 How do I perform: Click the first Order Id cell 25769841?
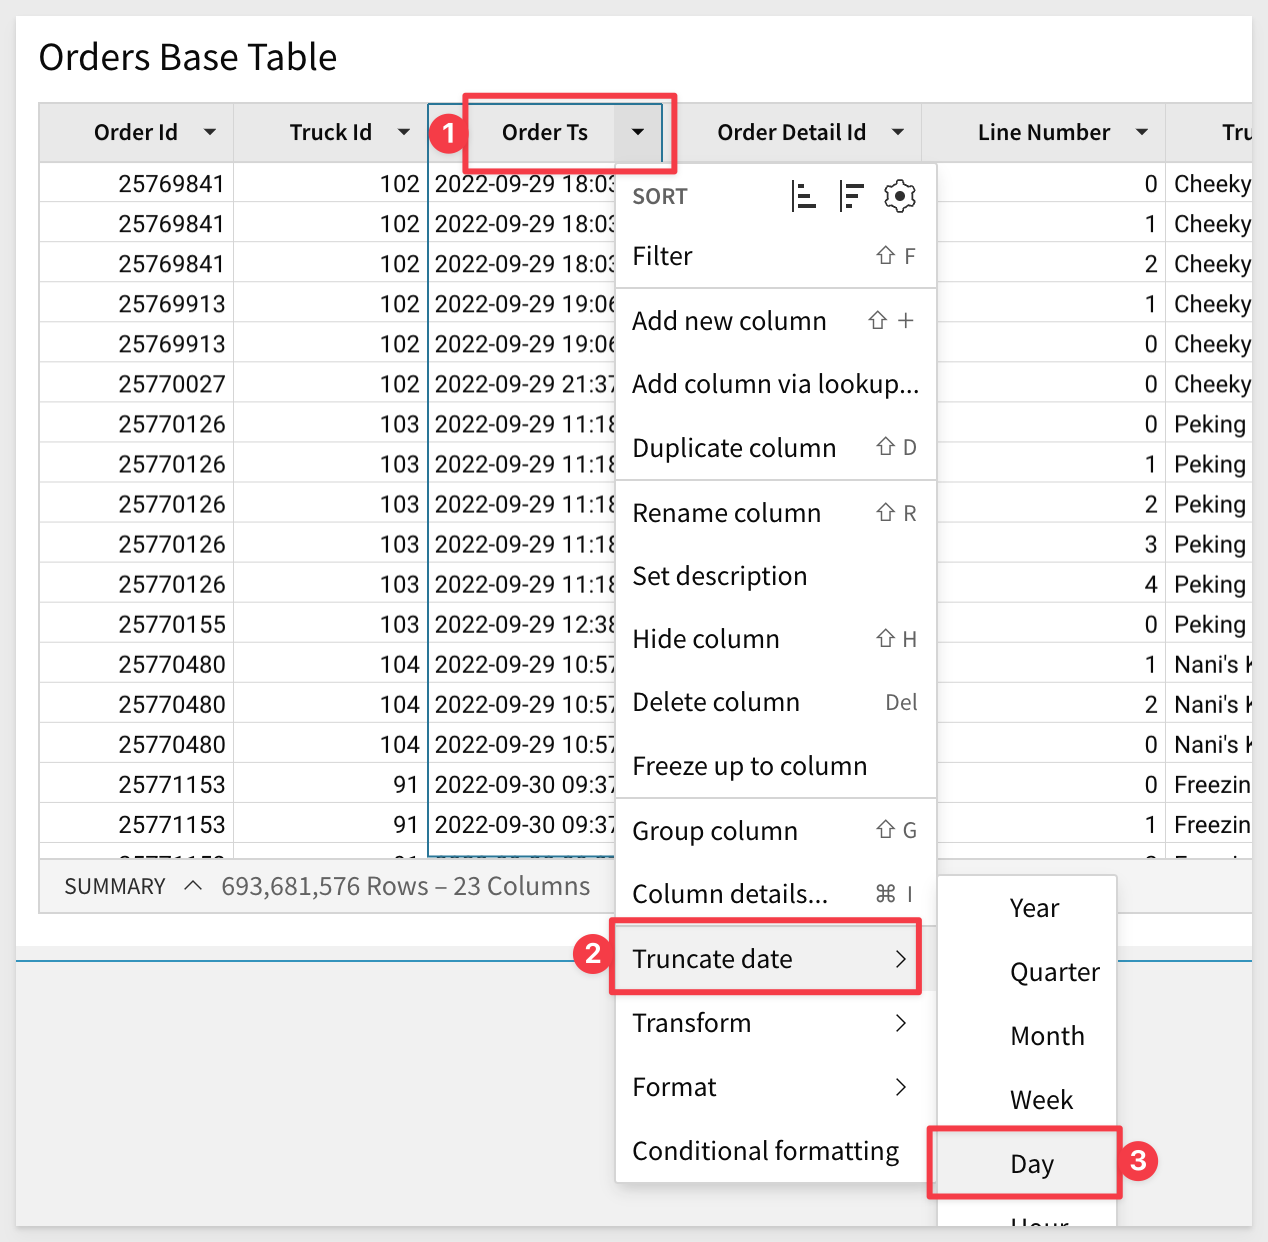(171, 184)
